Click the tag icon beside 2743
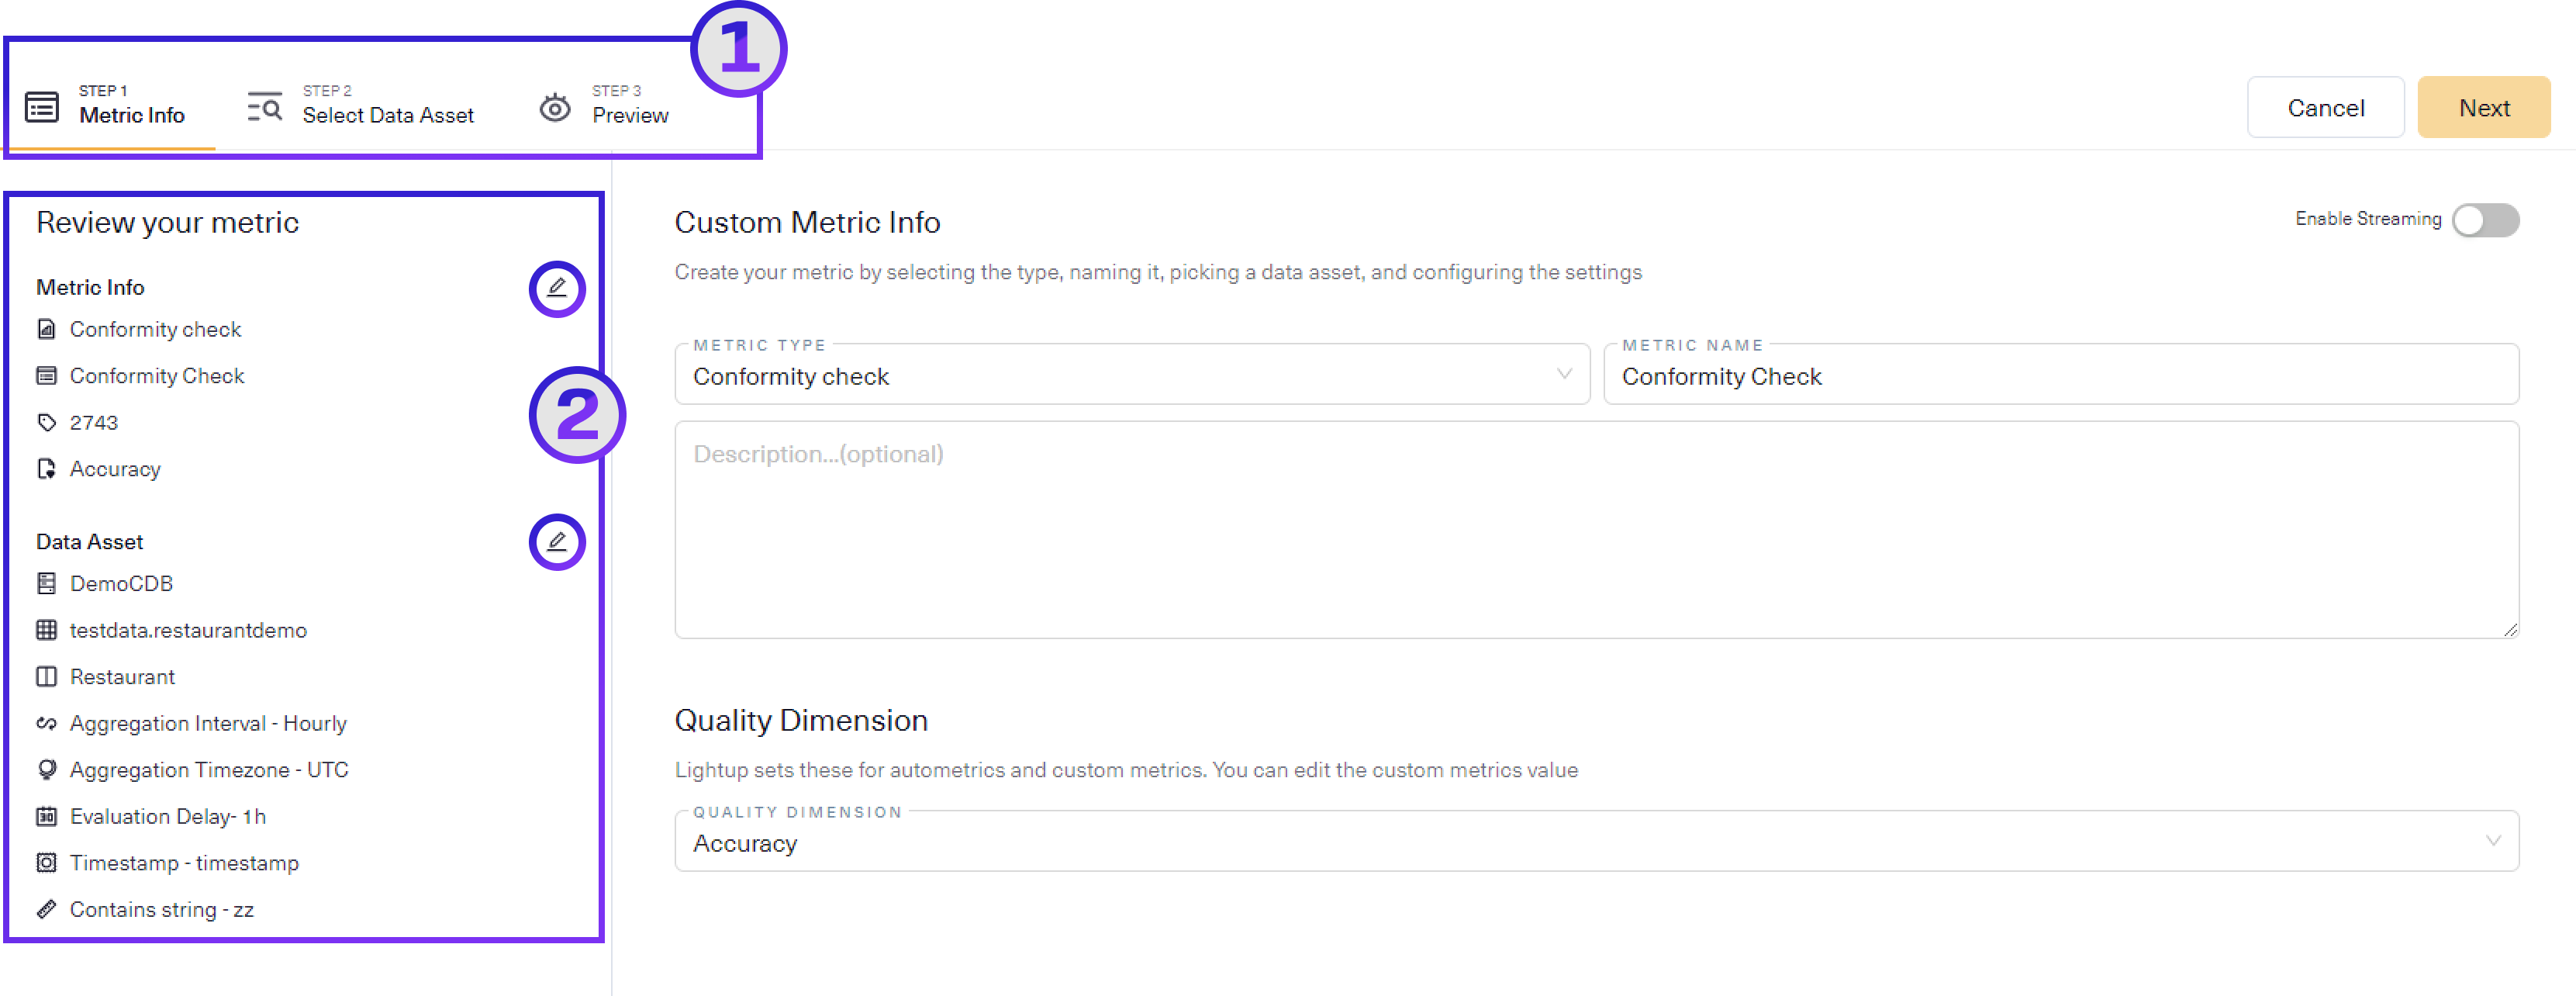This screenshot has height=996, width=2576. coord(46,422)
